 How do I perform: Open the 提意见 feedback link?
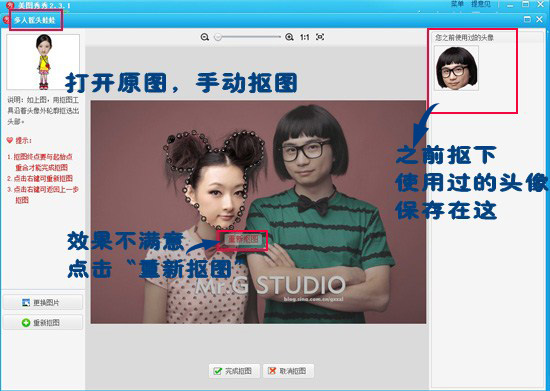point(481,4)
